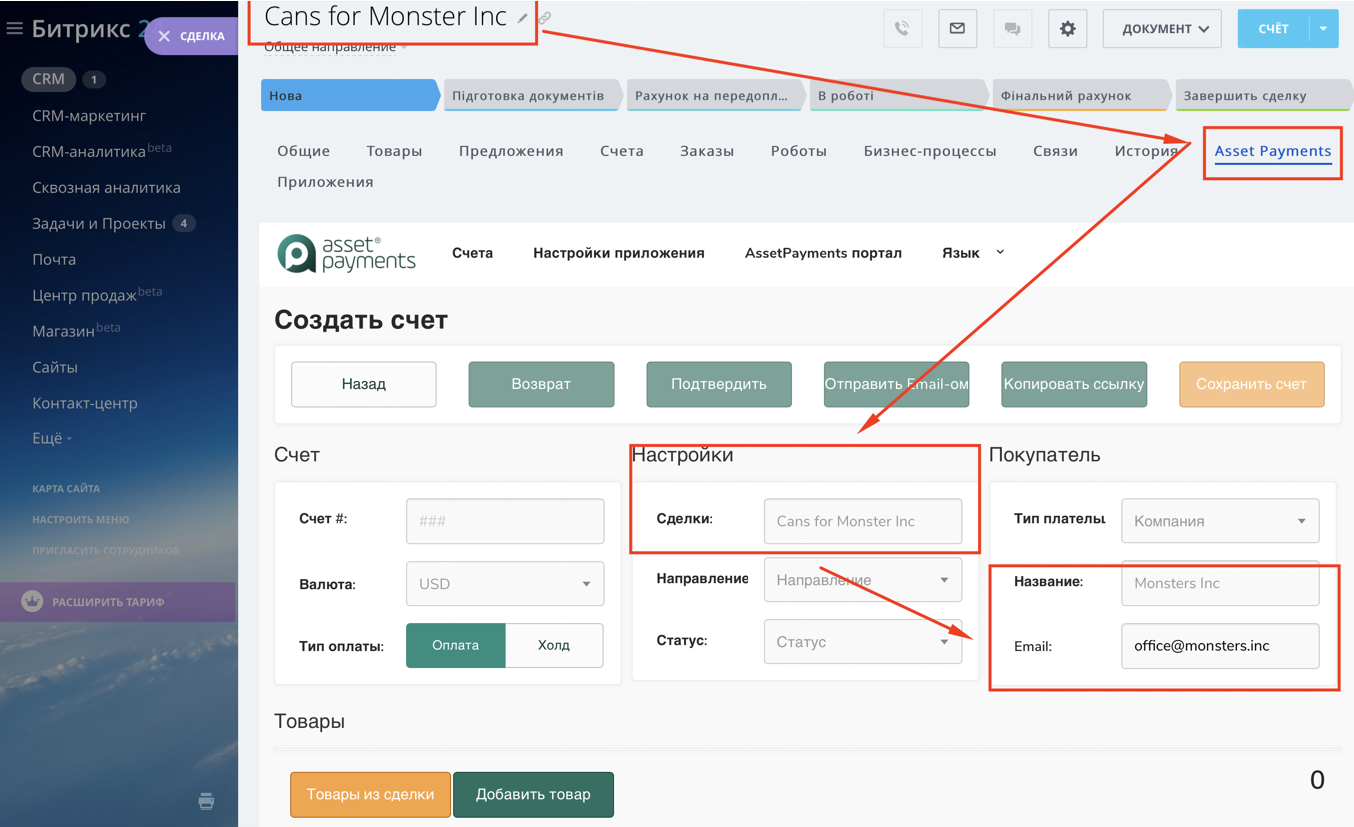The height and width of the screenshot is (827, 1354).
Task: Save invoice with Сохранить счет
Action: tap(1252, 384)
